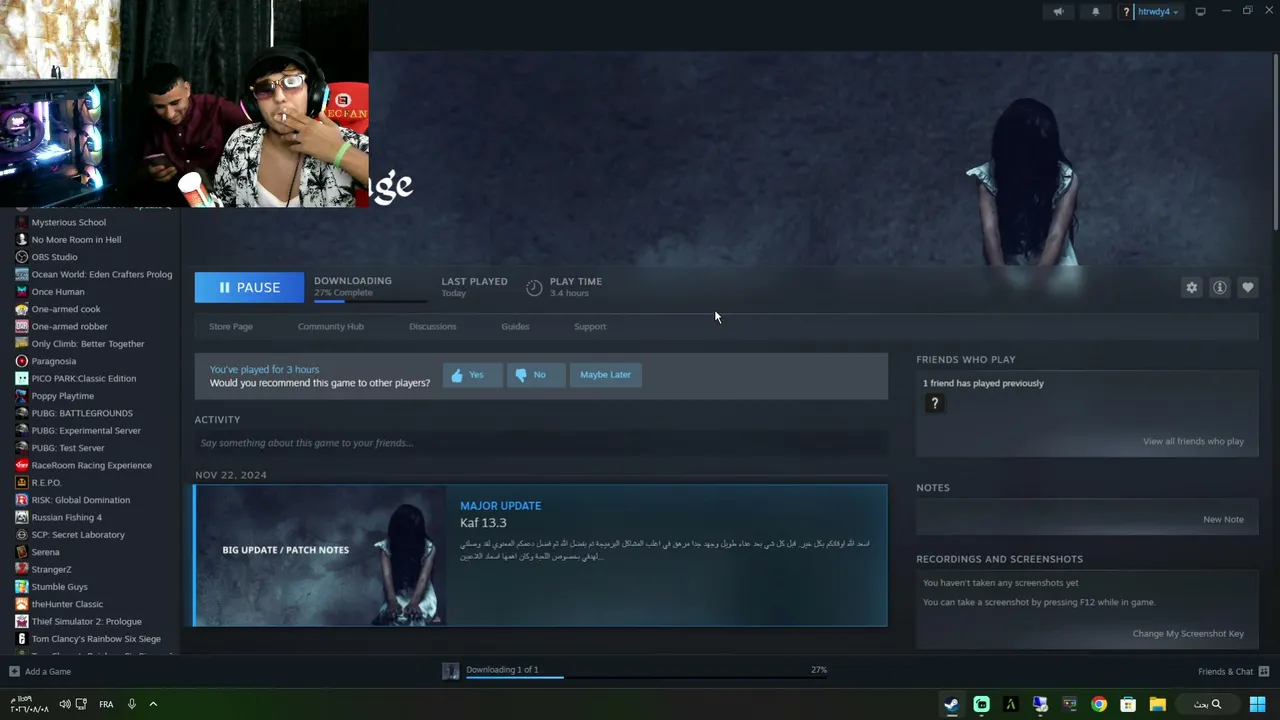Open the Windows Start menu
1280x720 pixels.
point(1257,704)
